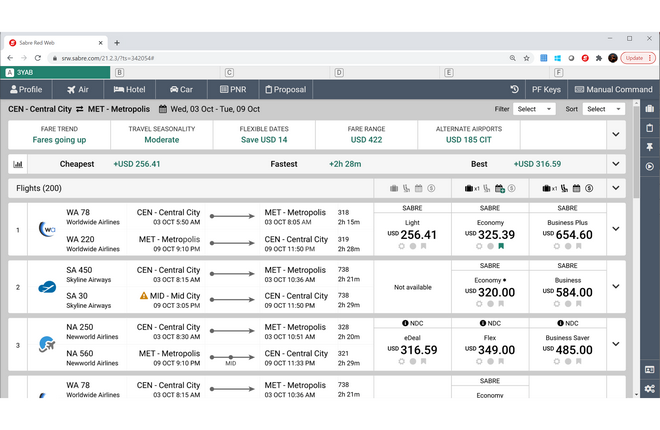Select the Best +USD 316.59 option

(x=516, y=164)
